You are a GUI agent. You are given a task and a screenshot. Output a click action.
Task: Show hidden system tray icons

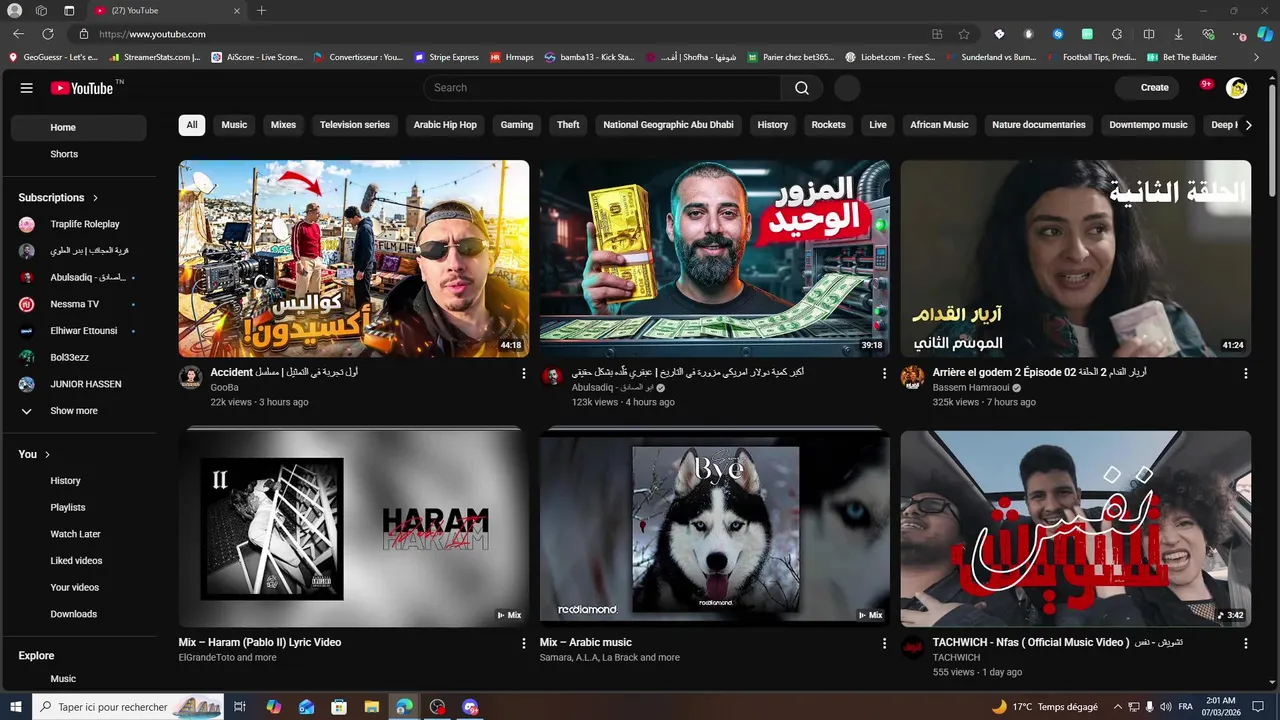click(x=1118, y=707)
